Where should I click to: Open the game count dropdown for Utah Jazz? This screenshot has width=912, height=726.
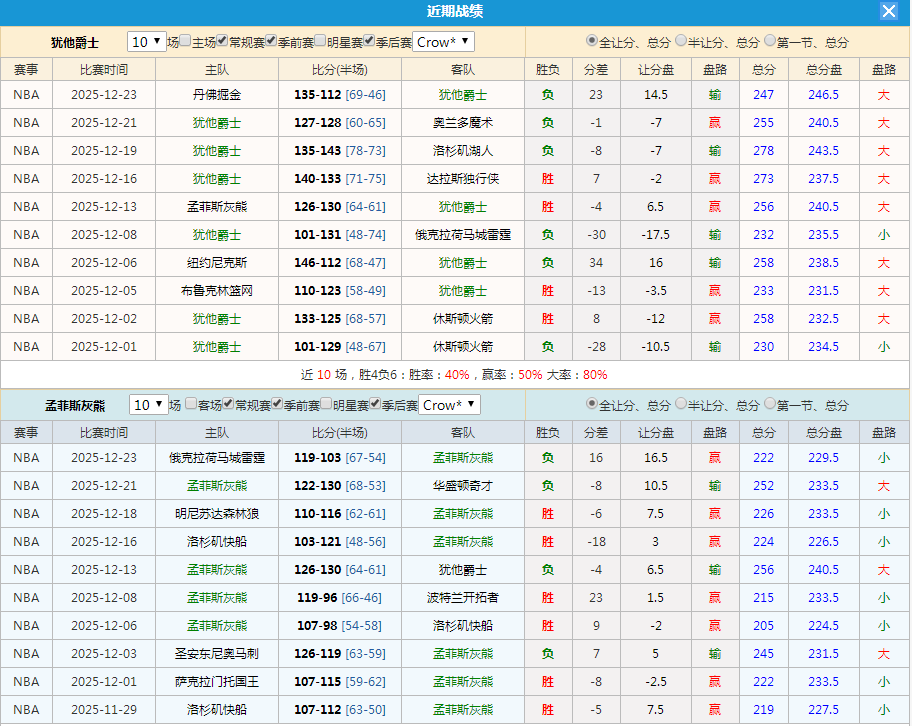145,42
